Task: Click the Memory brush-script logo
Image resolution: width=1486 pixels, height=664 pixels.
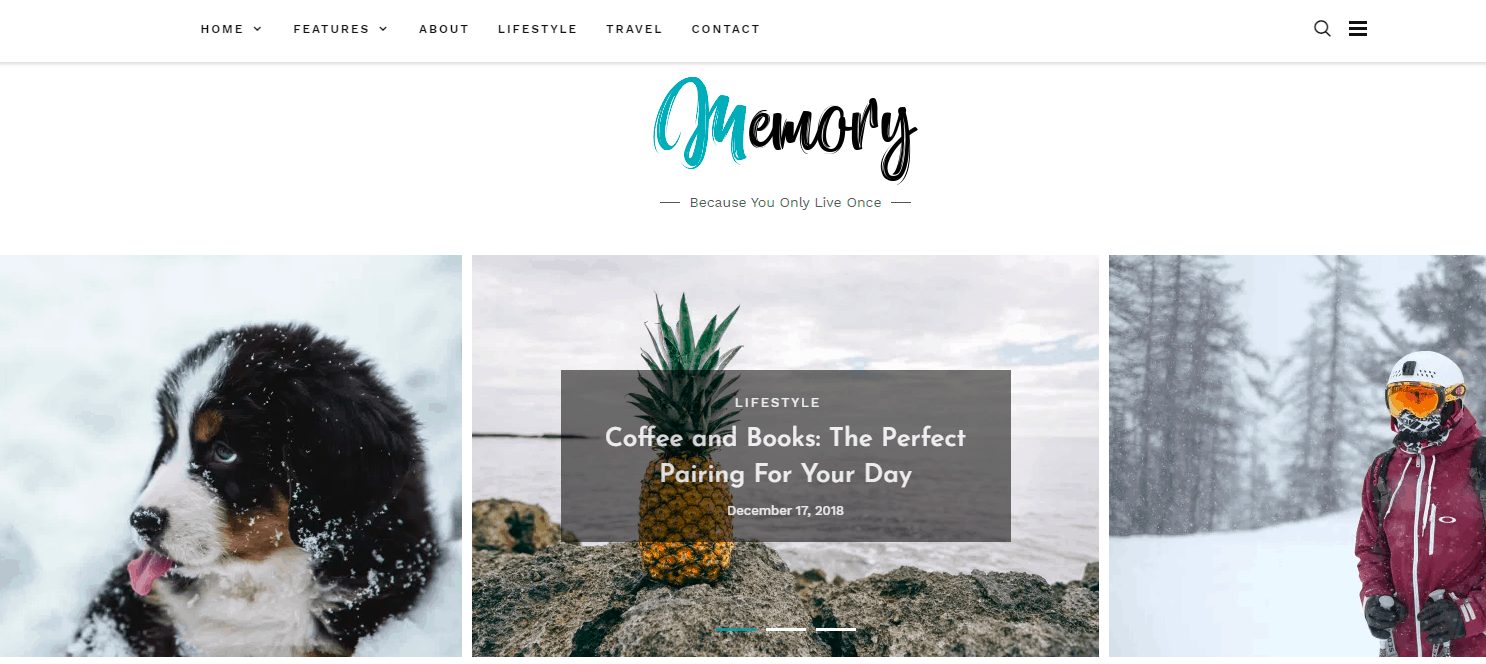Action: (785, 129)
